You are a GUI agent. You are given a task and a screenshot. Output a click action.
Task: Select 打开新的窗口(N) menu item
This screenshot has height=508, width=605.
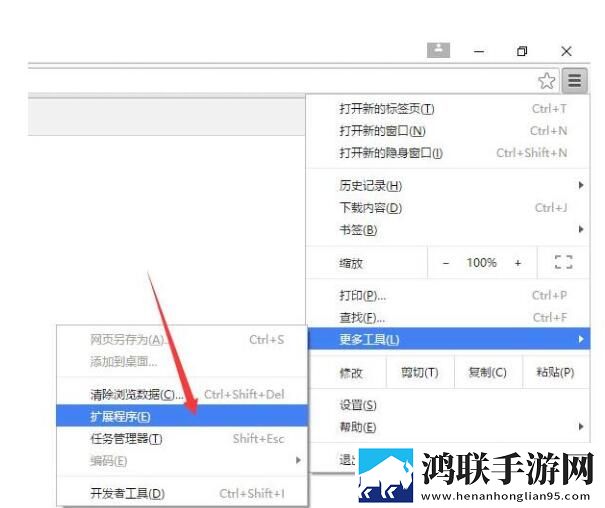[x=448, y=131]
